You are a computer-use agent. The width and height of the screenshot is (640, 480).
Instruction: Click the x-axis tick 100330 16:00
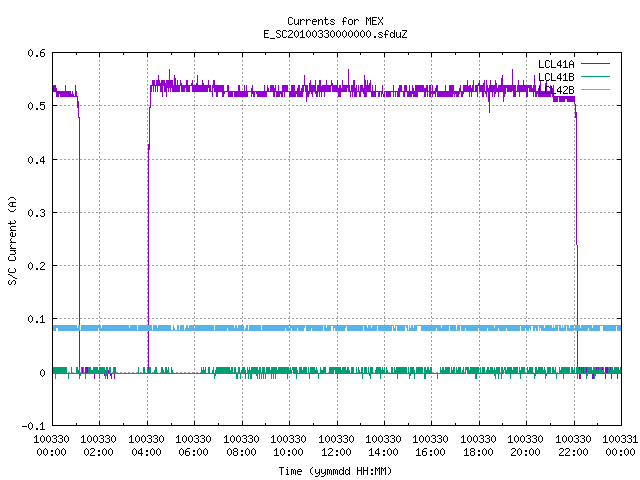click(431, 446)
